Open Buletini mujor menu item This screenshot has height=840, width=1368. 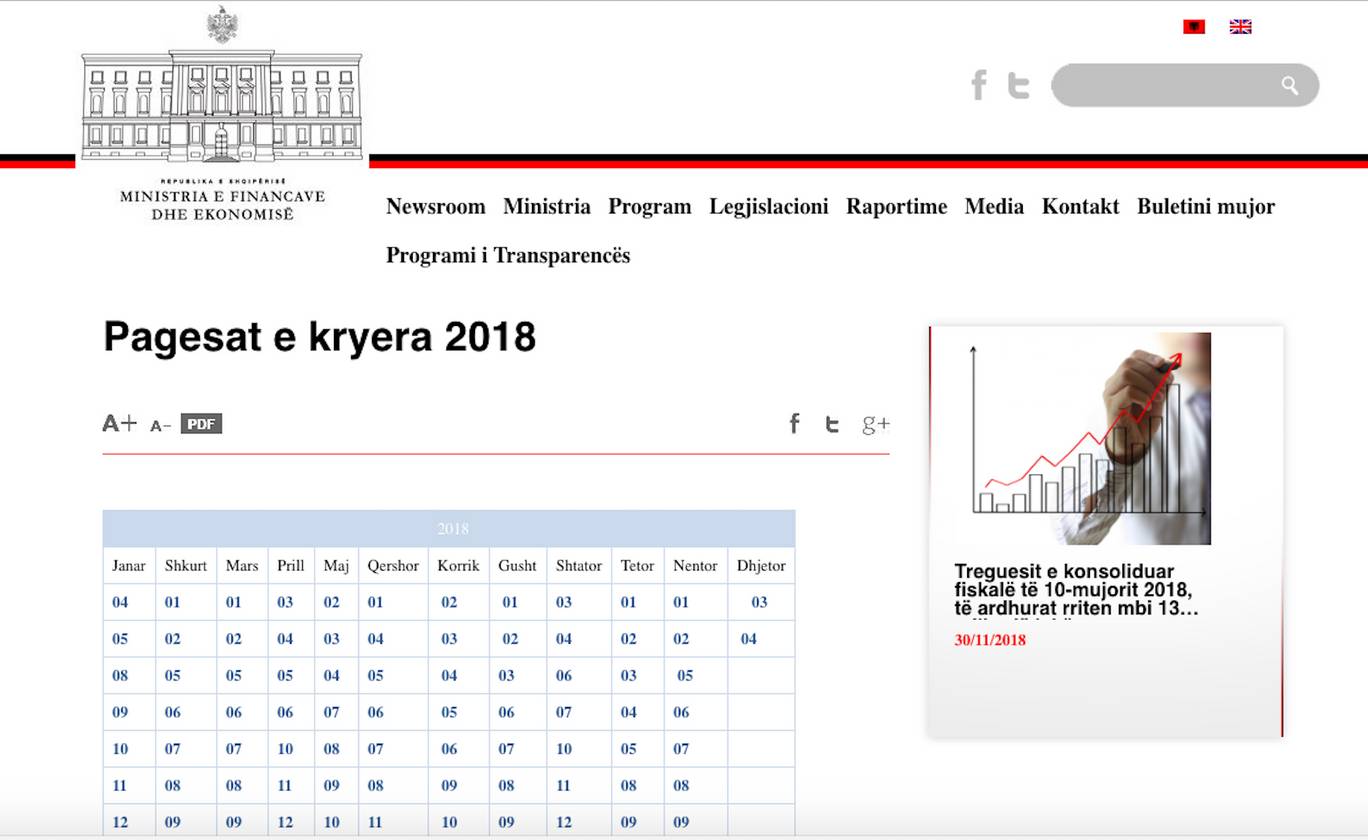(x=1205, y=207)
